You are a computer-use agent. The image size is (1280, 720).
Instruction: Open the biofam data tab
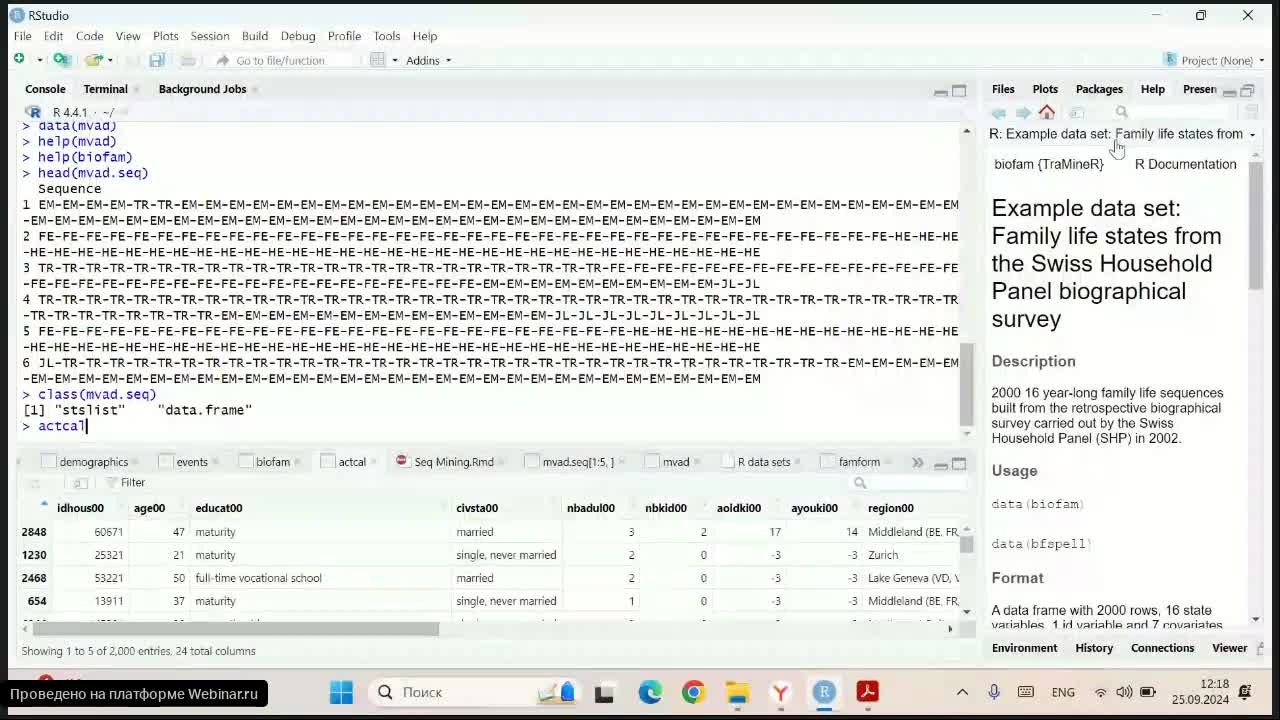coord(272,462)
